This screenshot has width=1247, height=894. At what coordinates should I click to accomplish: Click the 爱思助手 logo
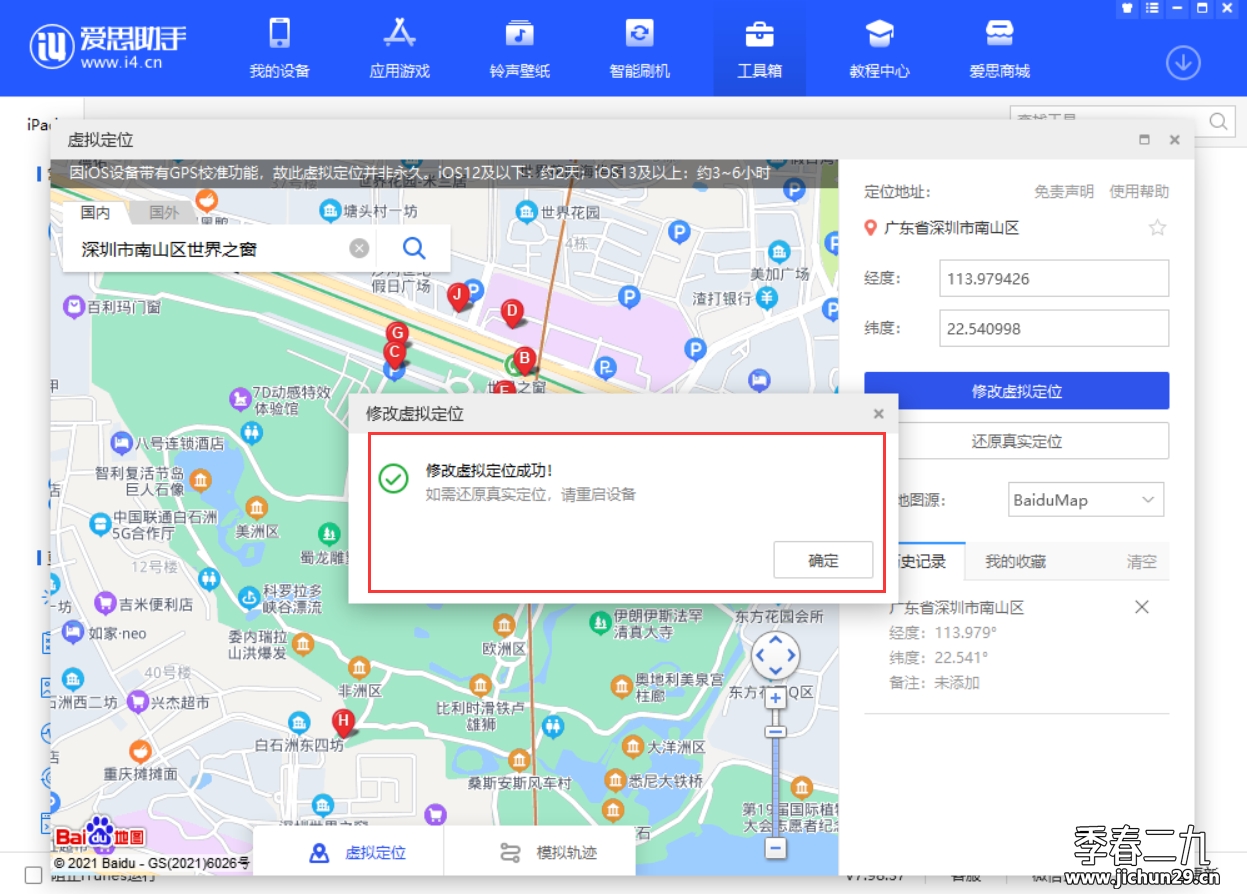pyautogui.click(x=108, y=47)
